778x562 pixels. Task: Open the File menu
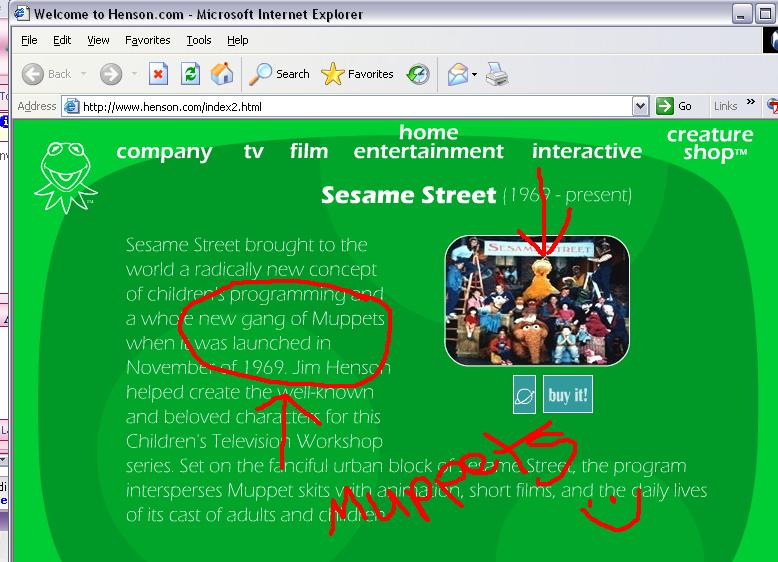point(29,40)
